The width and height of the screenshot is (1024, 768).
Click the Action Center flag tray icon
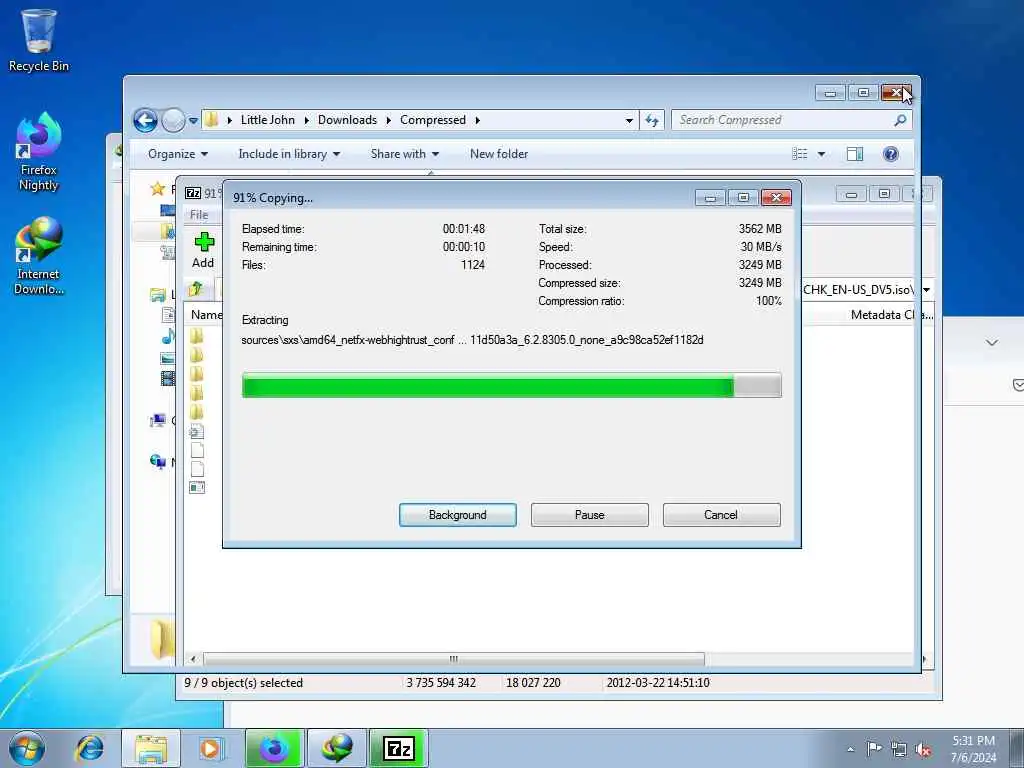pyautogui.click(x=874, y=749)
